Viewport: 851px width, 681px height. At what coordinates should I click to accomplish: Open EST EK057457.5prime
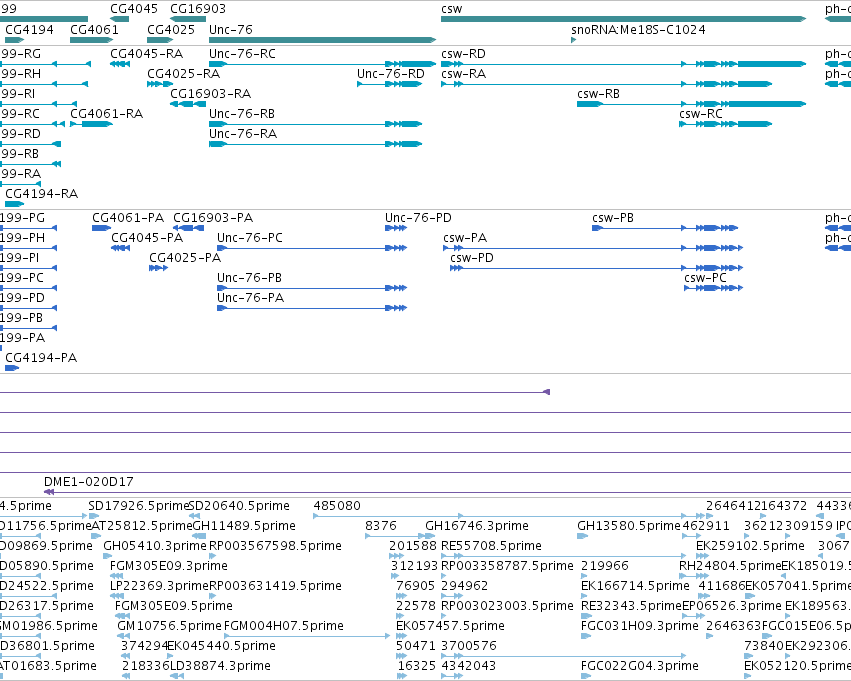pos(450,626)
